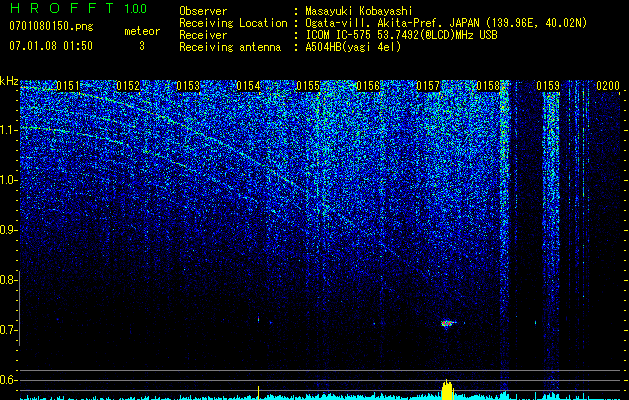The height and width of the screenshot is (400, 629).
Task: Click the 0155 time marker
Action: pos(308,86)
